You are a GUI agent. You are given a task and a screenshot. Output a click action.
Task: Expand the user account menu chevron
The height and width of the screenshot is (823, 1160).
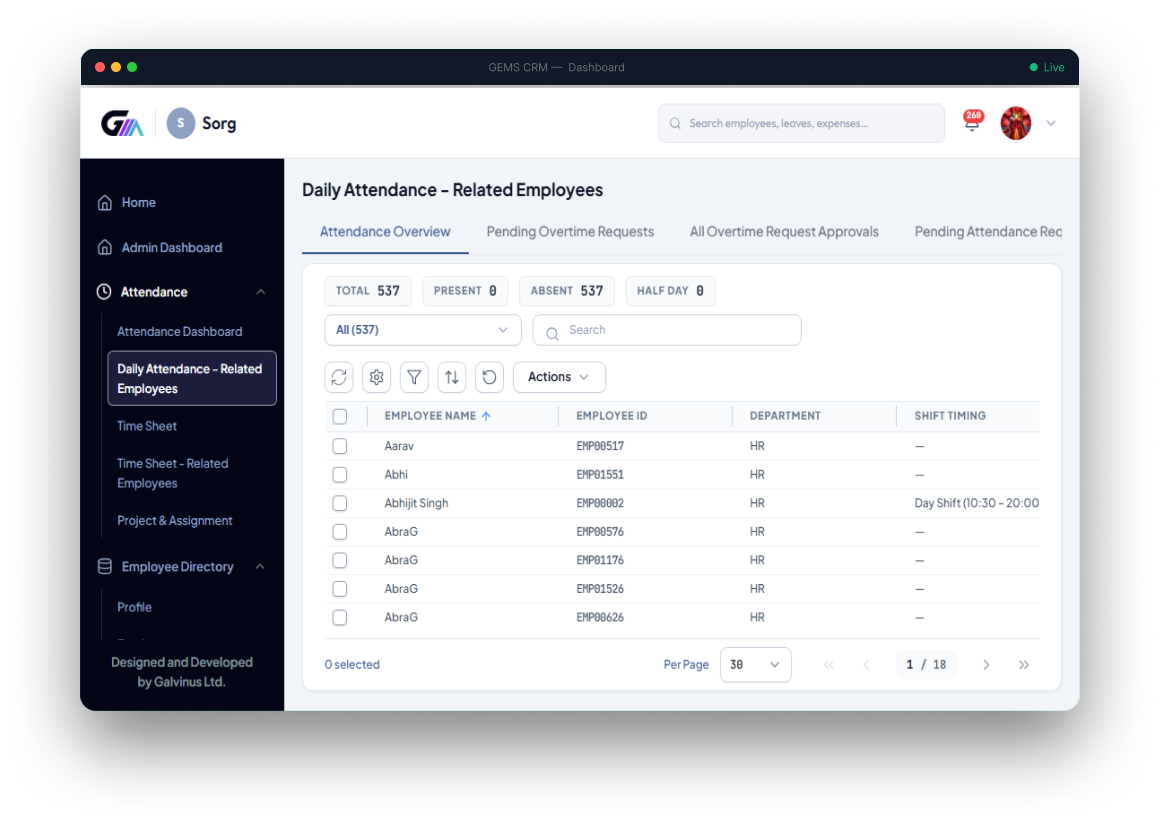(x=1051, y=123)
